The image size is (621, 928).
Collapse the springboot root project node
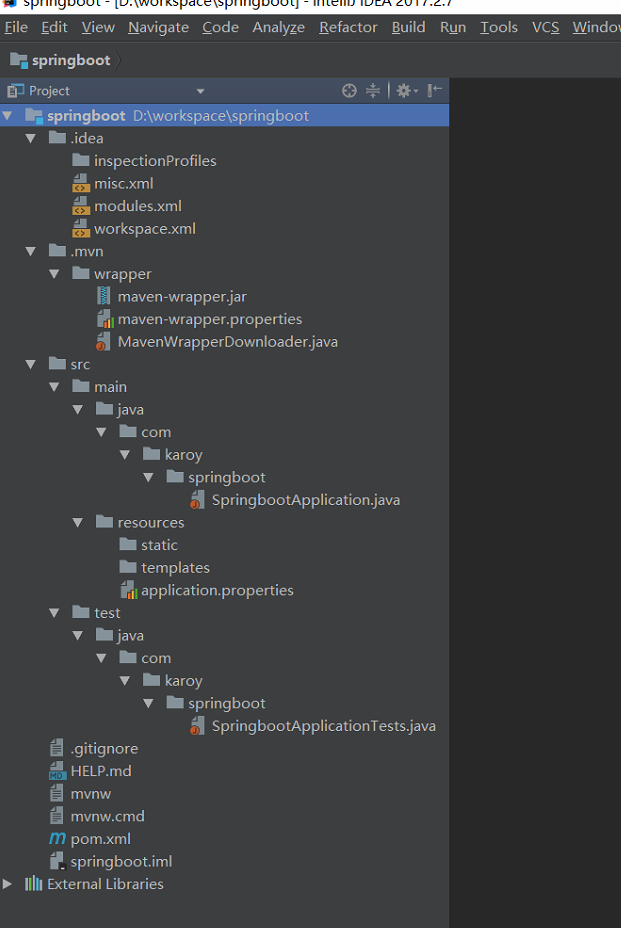pos(8,116)
